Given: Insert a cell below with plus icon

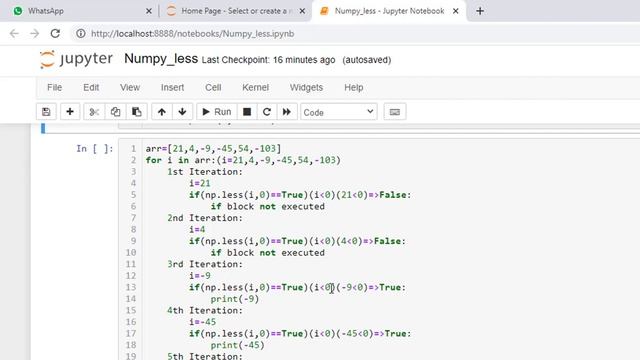Looking at the screenshot, I should pyautogui.click(x=70, y=112).
